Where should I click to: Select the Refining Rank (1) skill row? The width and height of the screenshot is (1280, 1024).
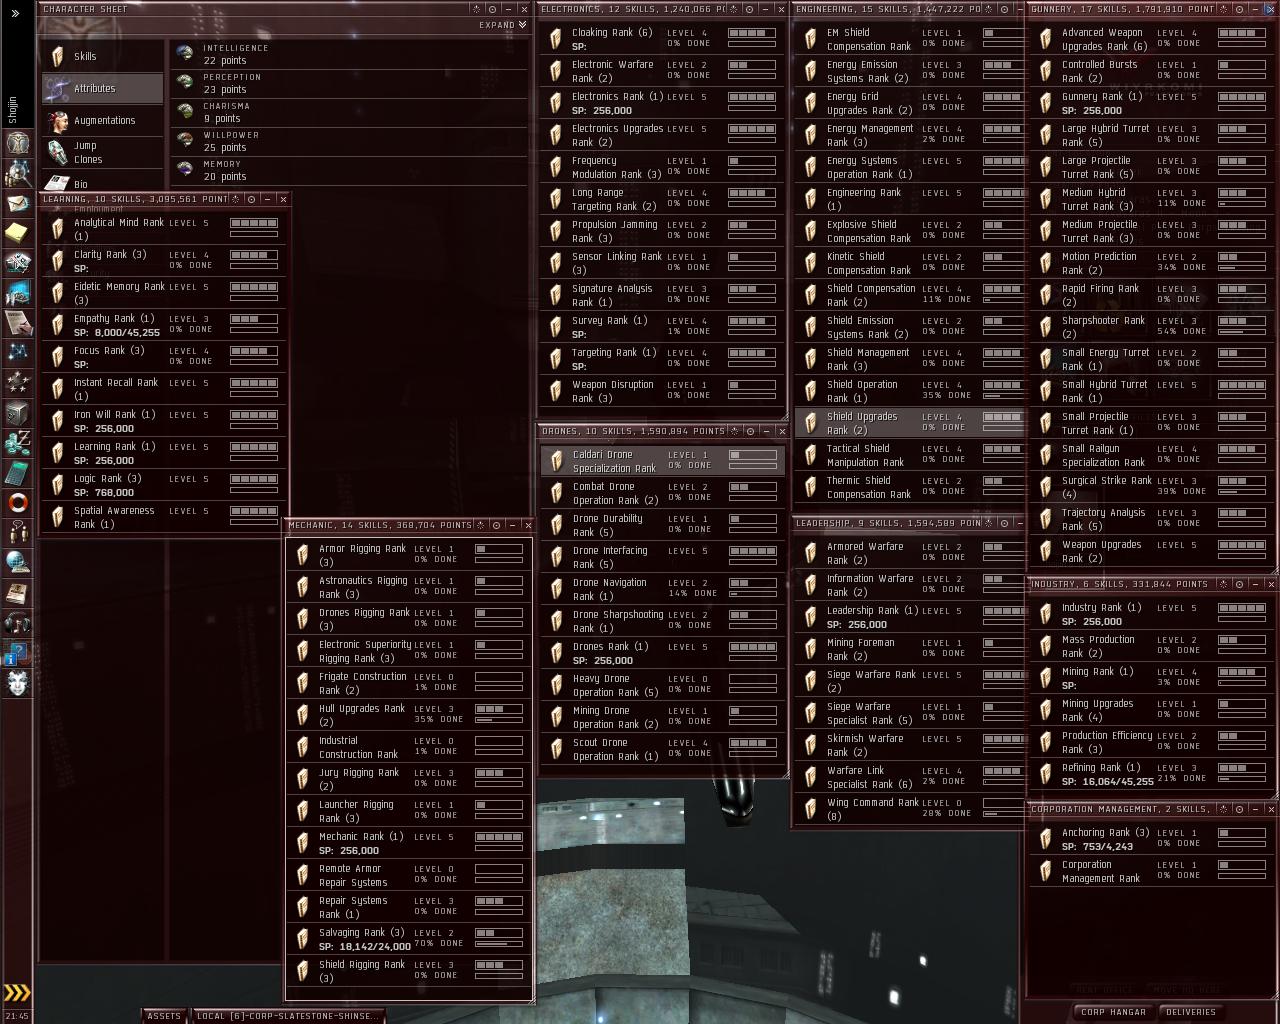(x=1153, y=774)
